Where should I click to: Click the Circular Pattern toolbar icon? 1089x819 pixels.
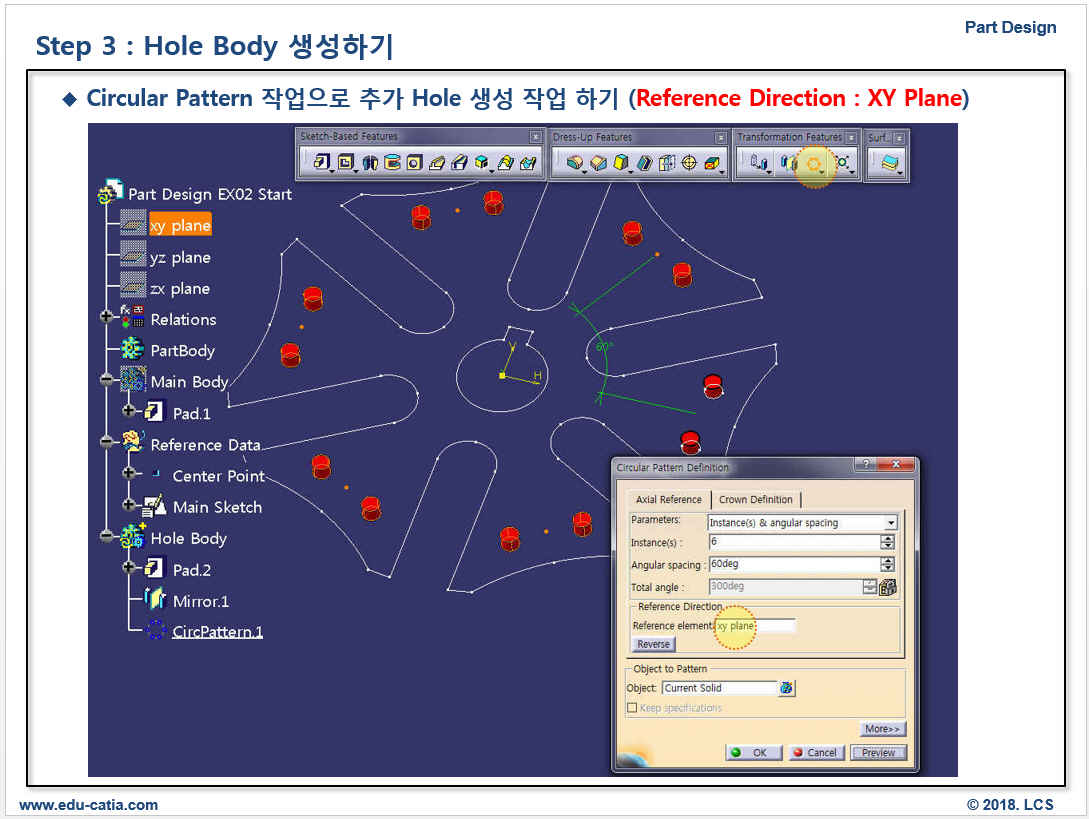[814, 162]
